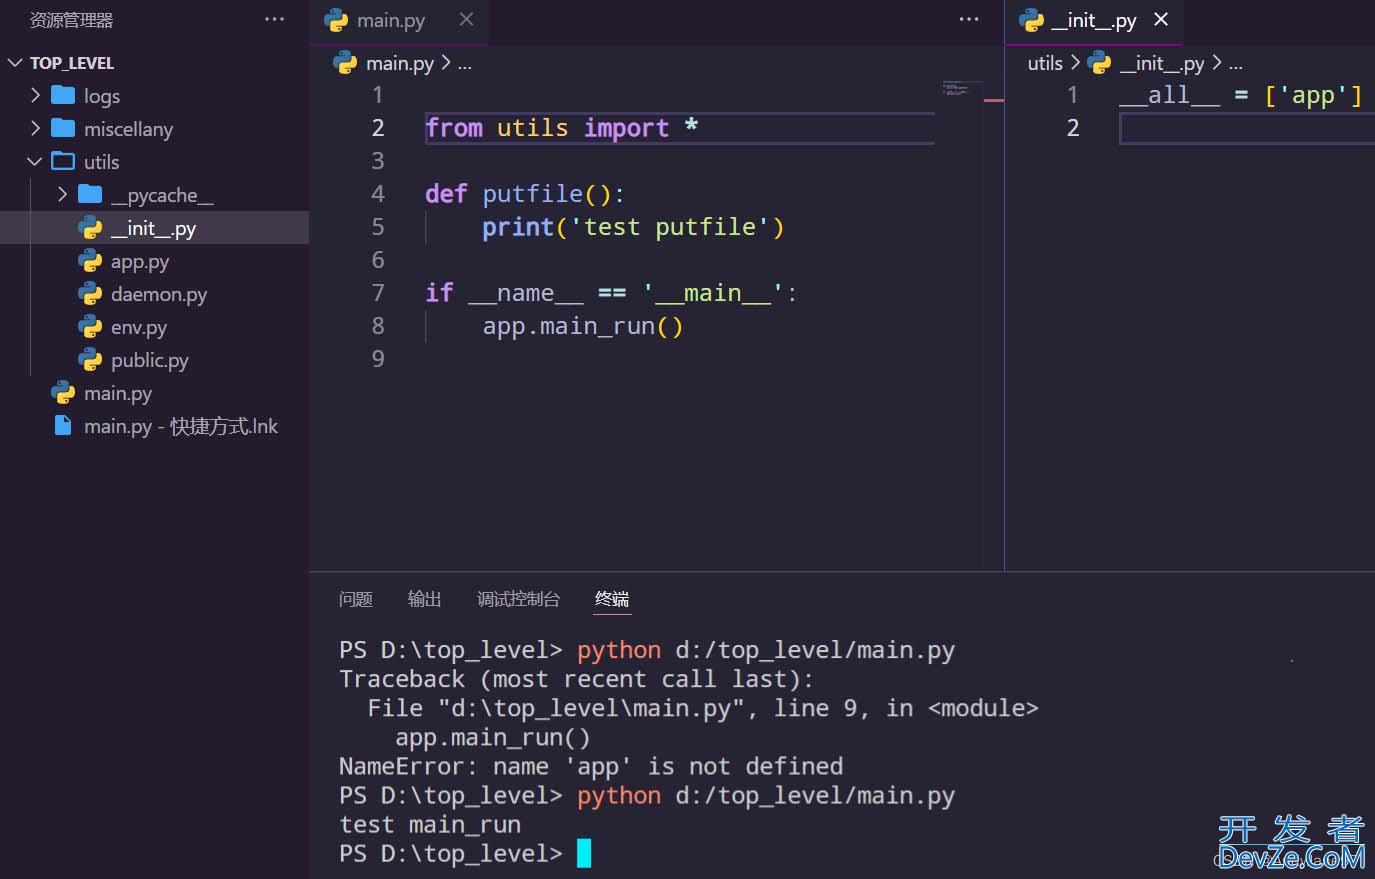The image size is (1375, 879).
Task: Click Python icon beside public.py
Action: pos(90,360)
